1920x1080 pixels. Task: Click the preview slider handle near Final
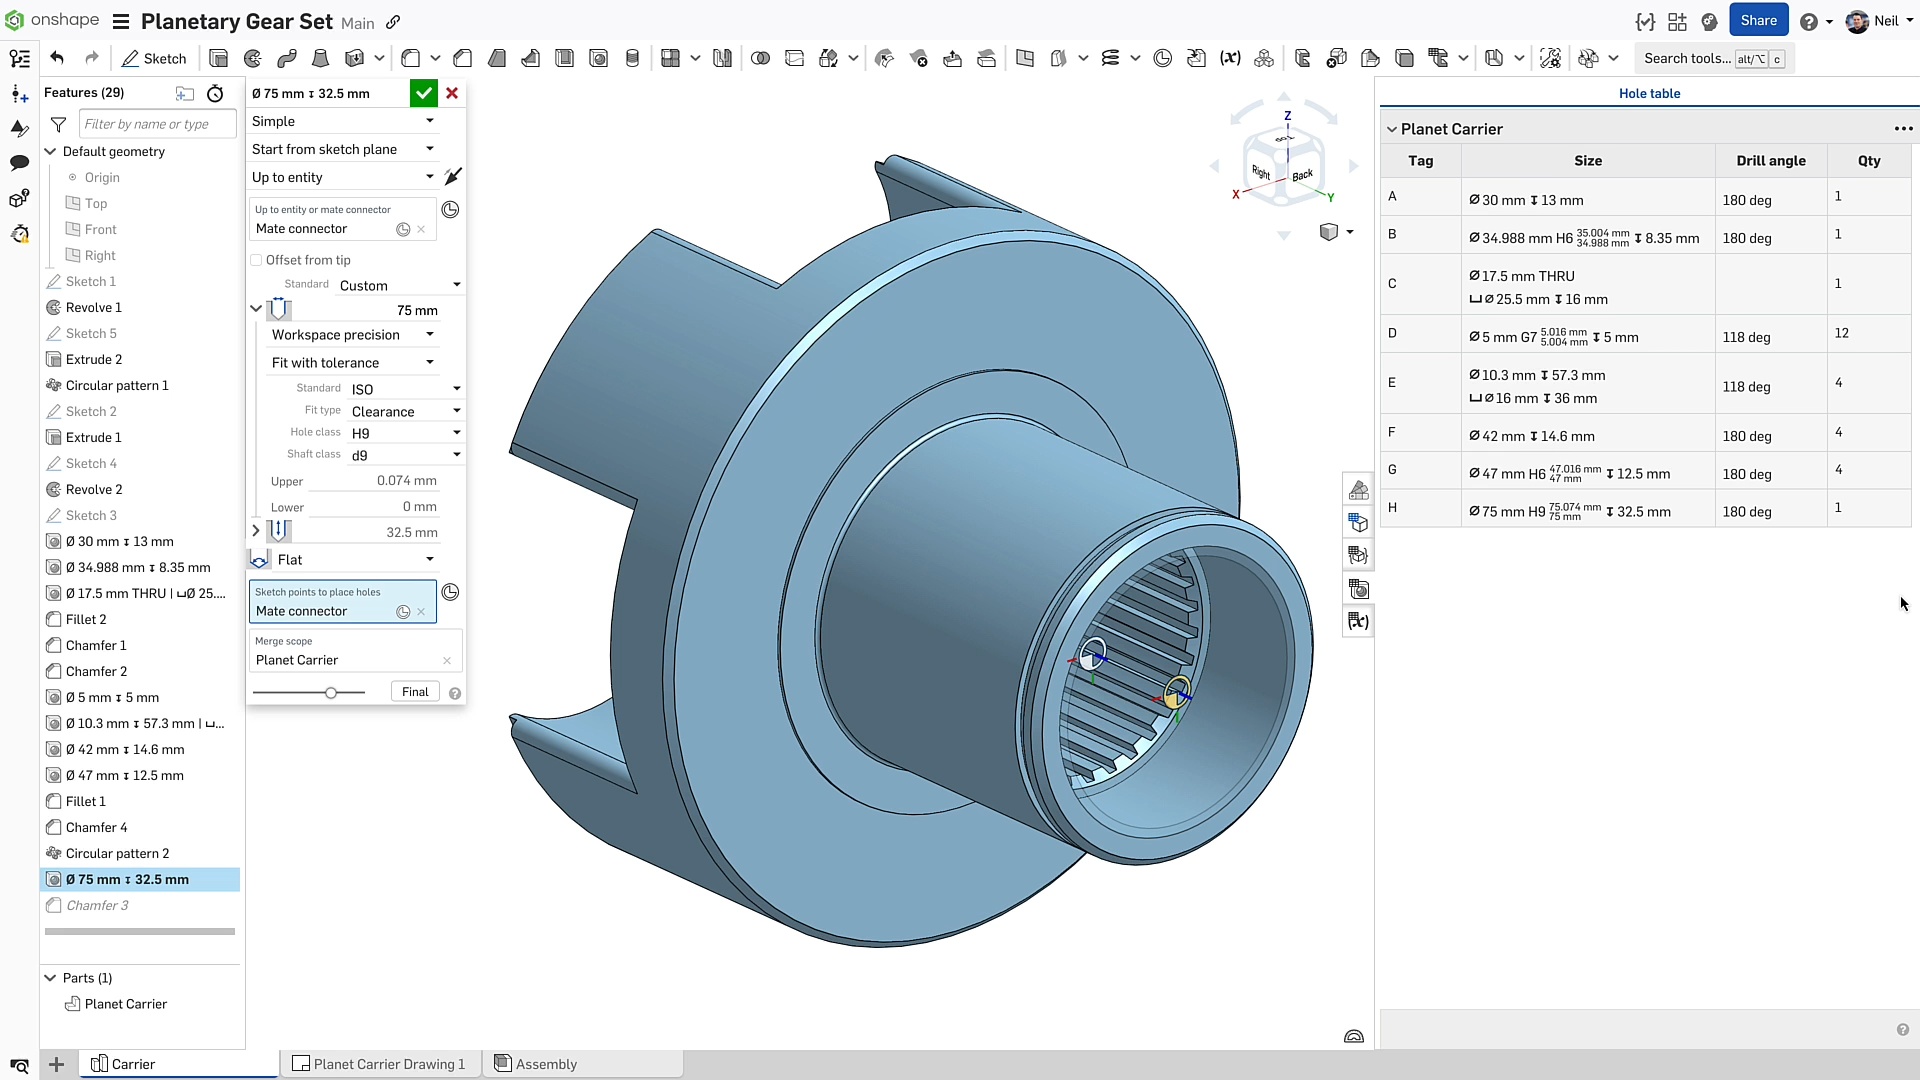[331, 693]
